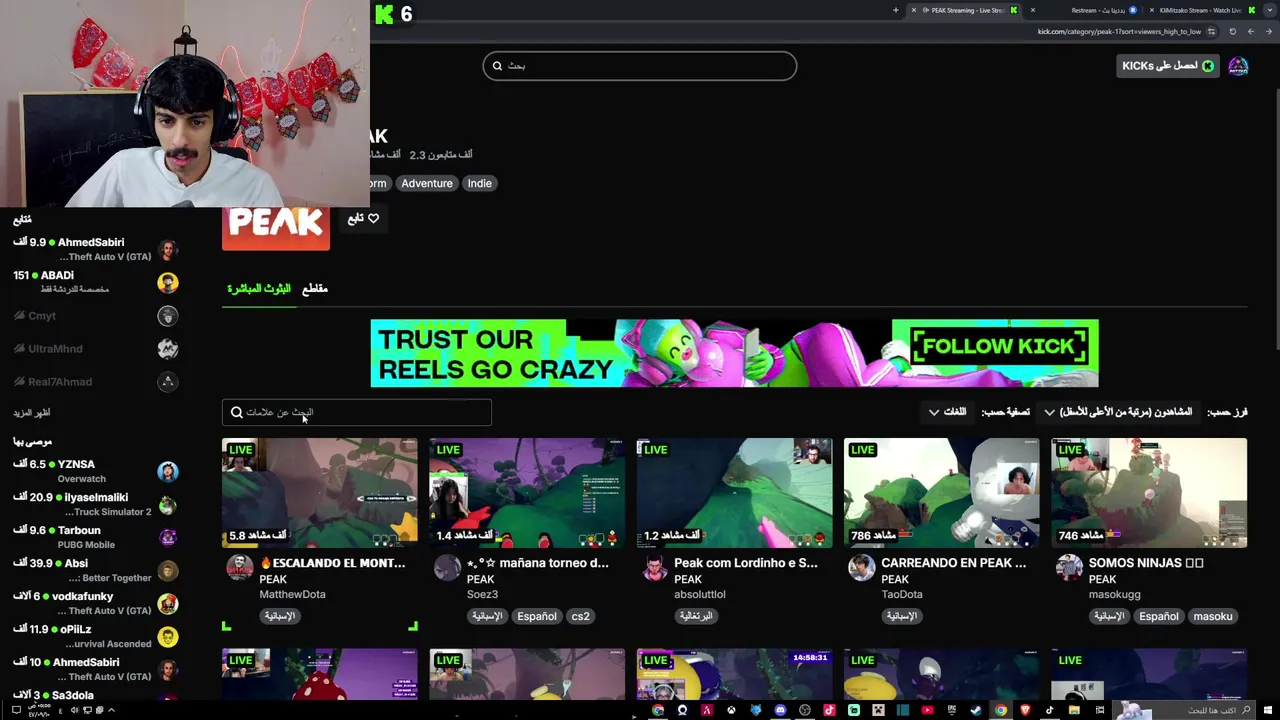This screenshot has width=1280, height=720.
Task: Click the Windows Start button
Action: [1268, 710]
